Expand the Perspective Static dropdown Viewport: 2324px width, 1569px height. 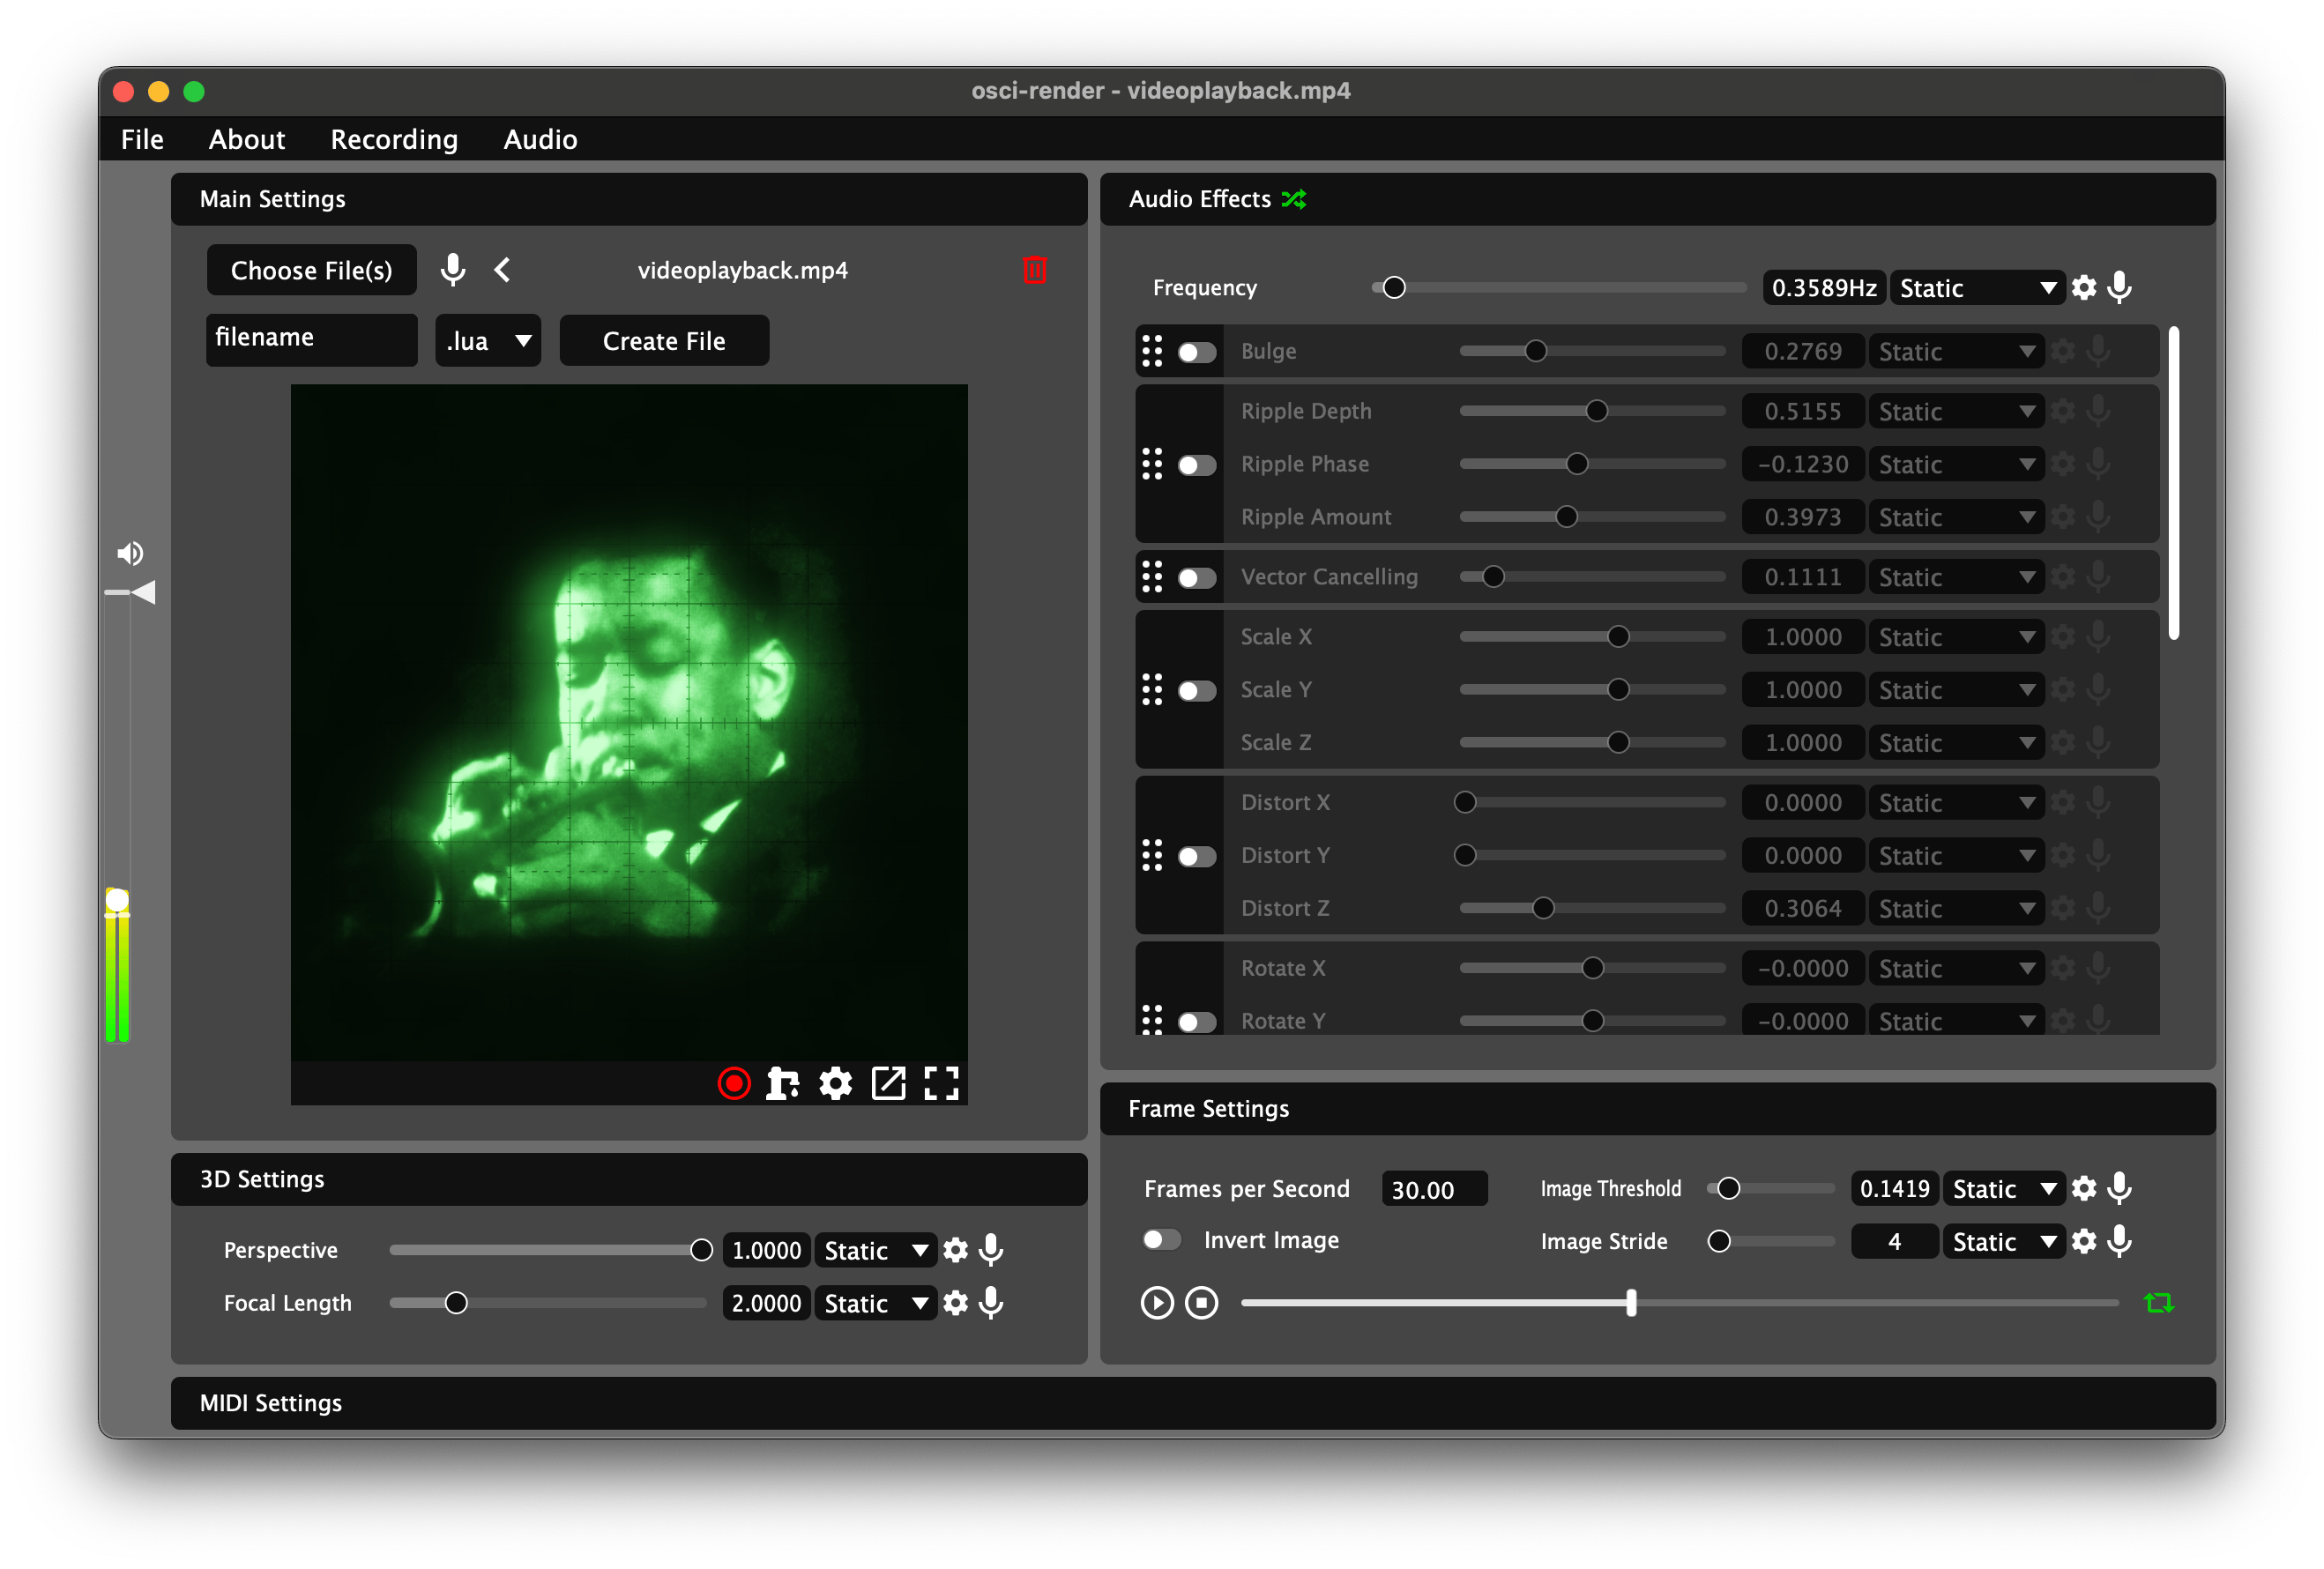[x=876, y=1250]
